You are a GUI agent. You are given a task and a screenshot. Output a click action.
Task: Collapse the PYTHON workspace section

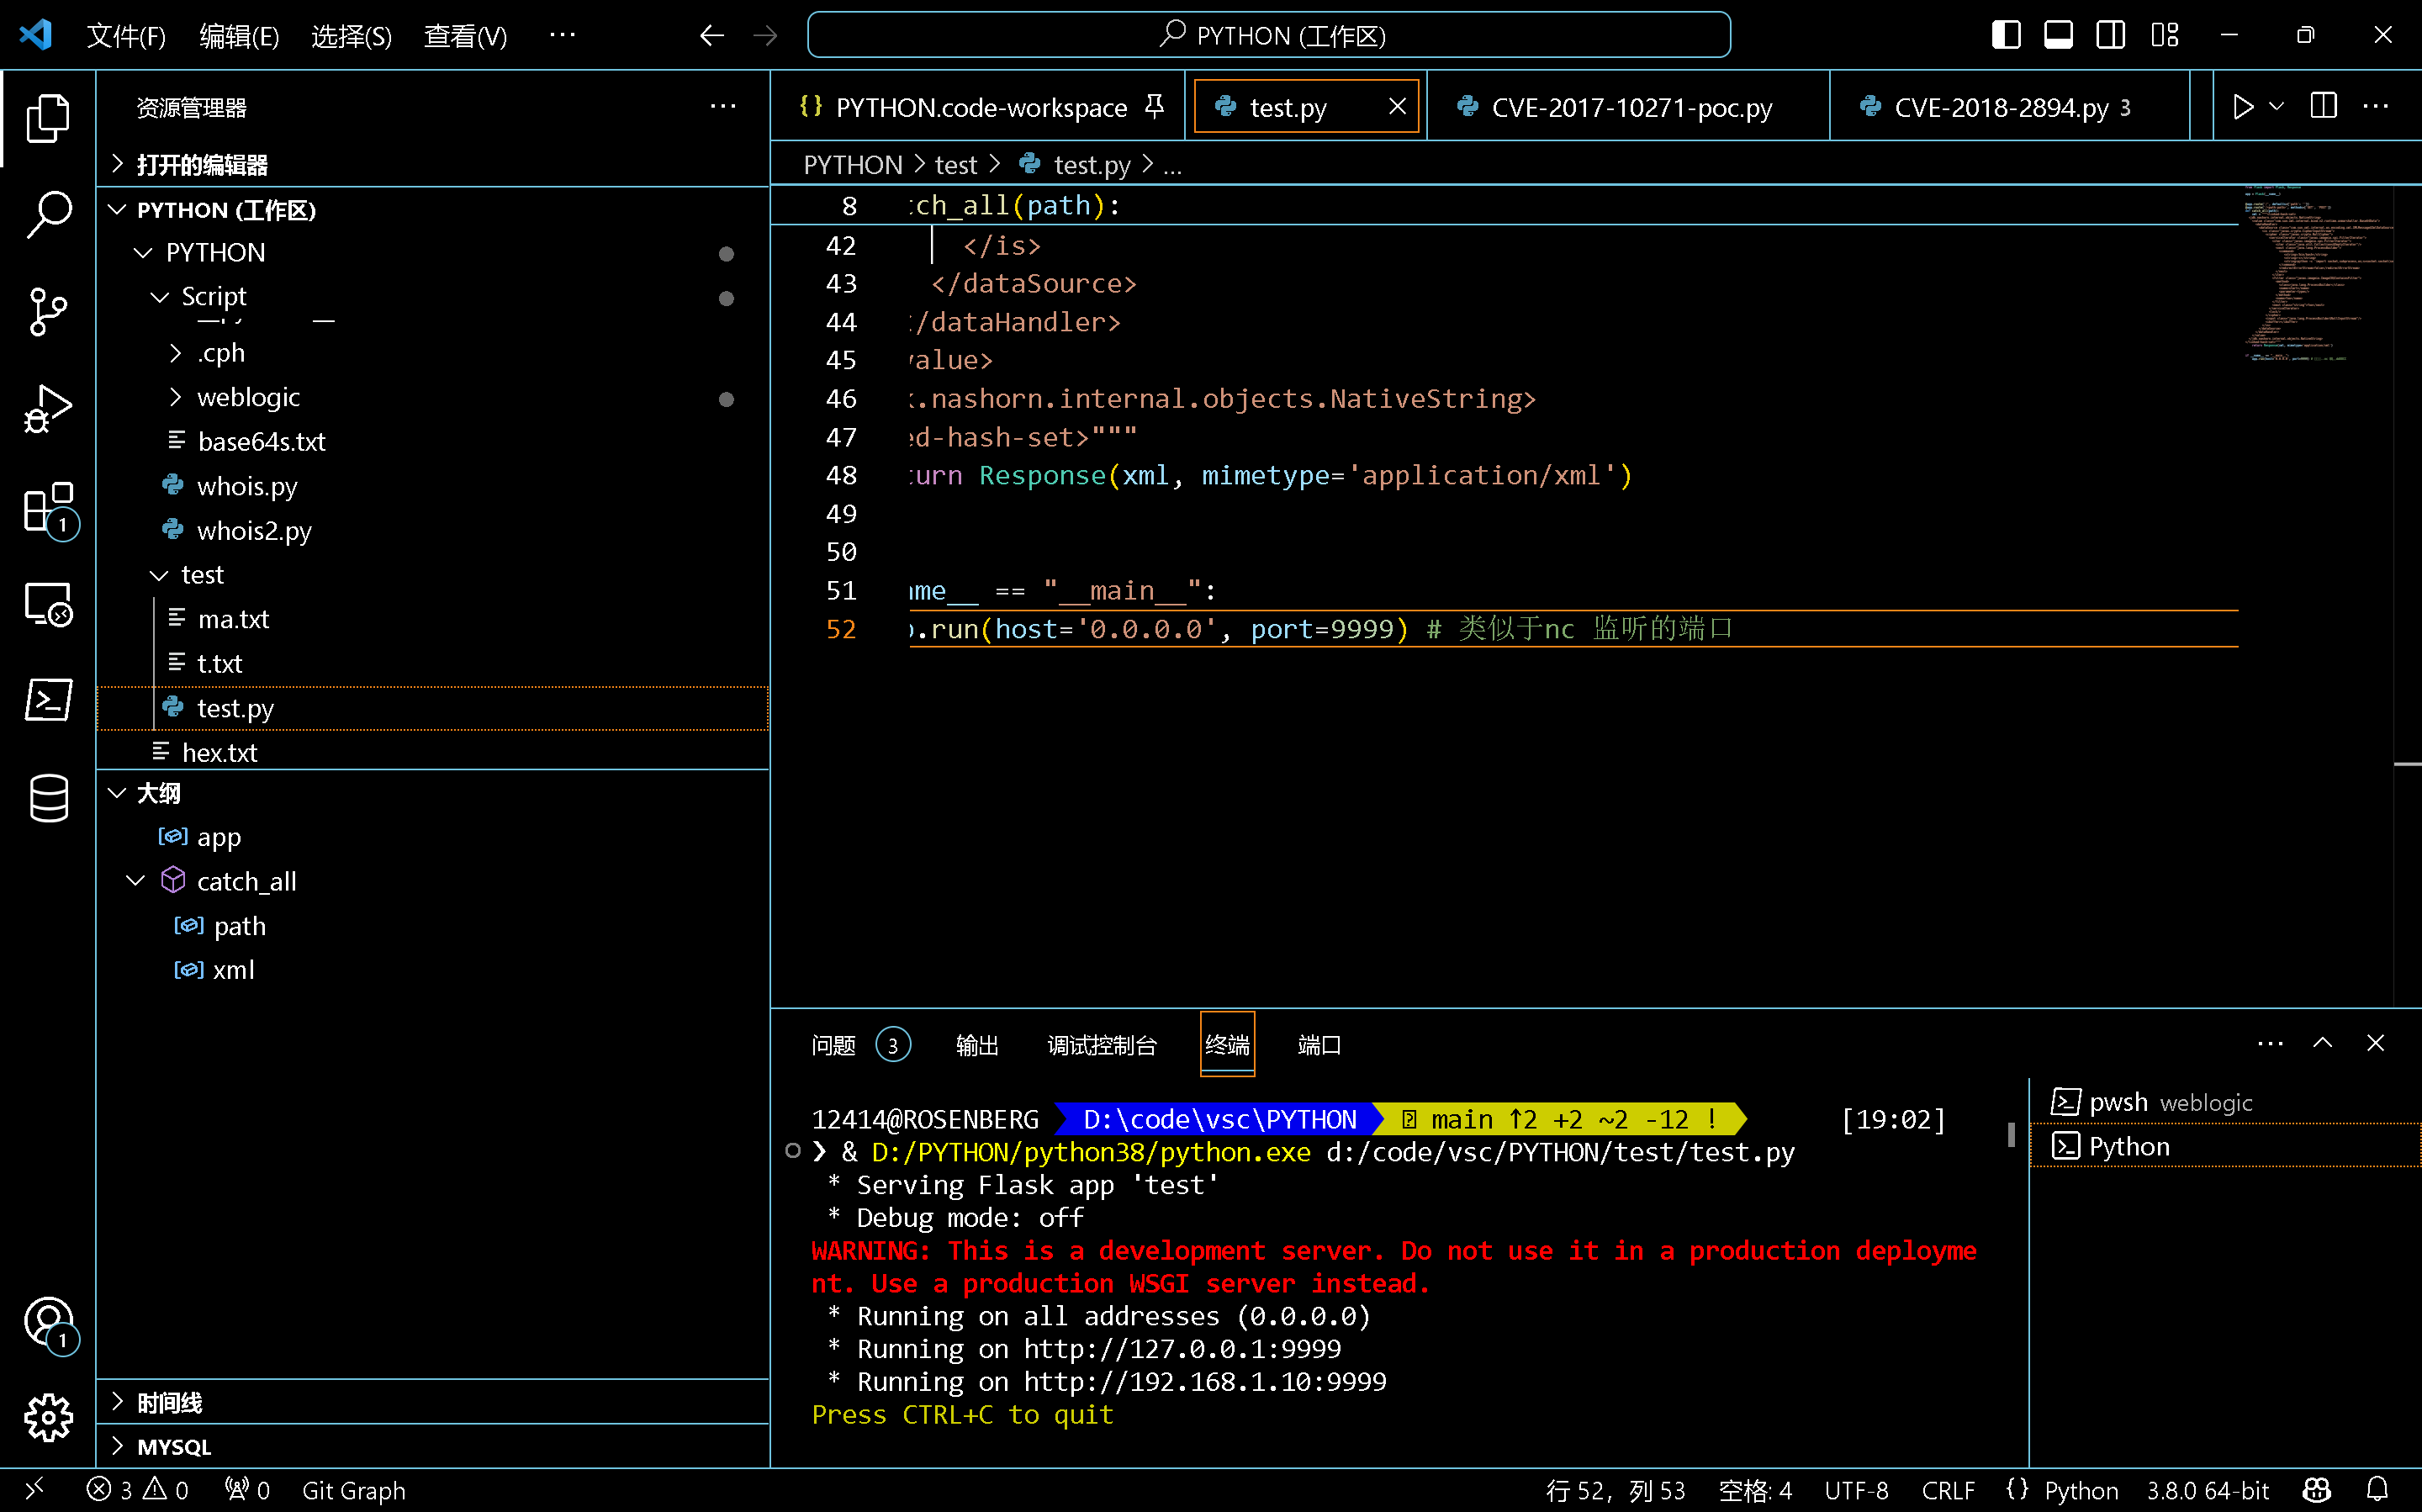coord(118,209)
